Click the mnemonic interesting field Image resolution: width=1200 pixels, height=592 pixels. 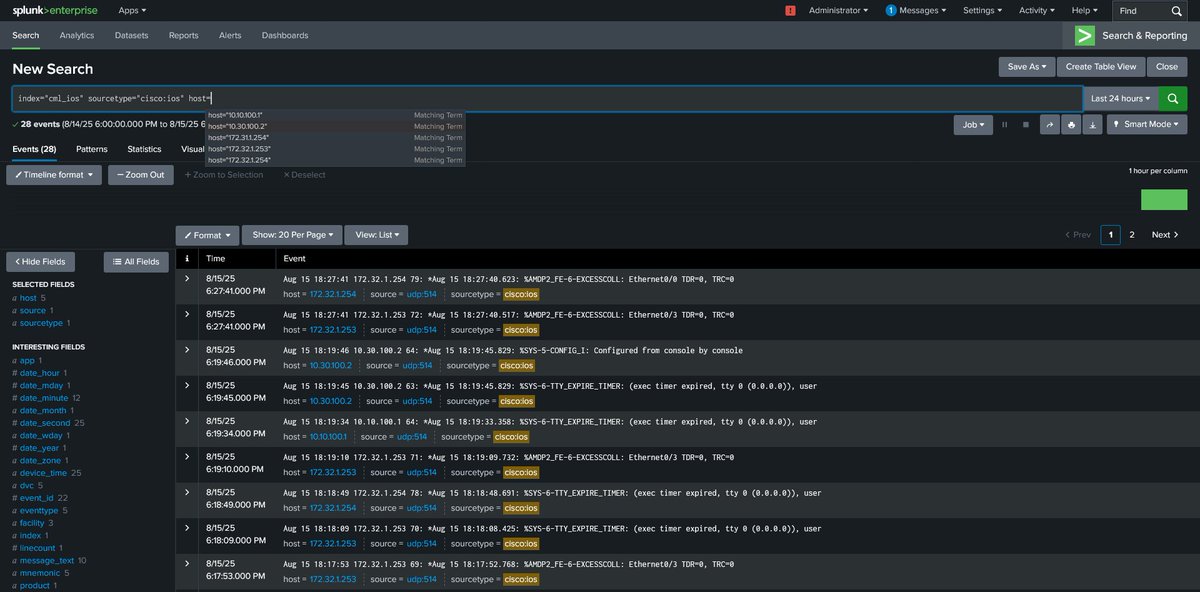click(x=41, y=573)
